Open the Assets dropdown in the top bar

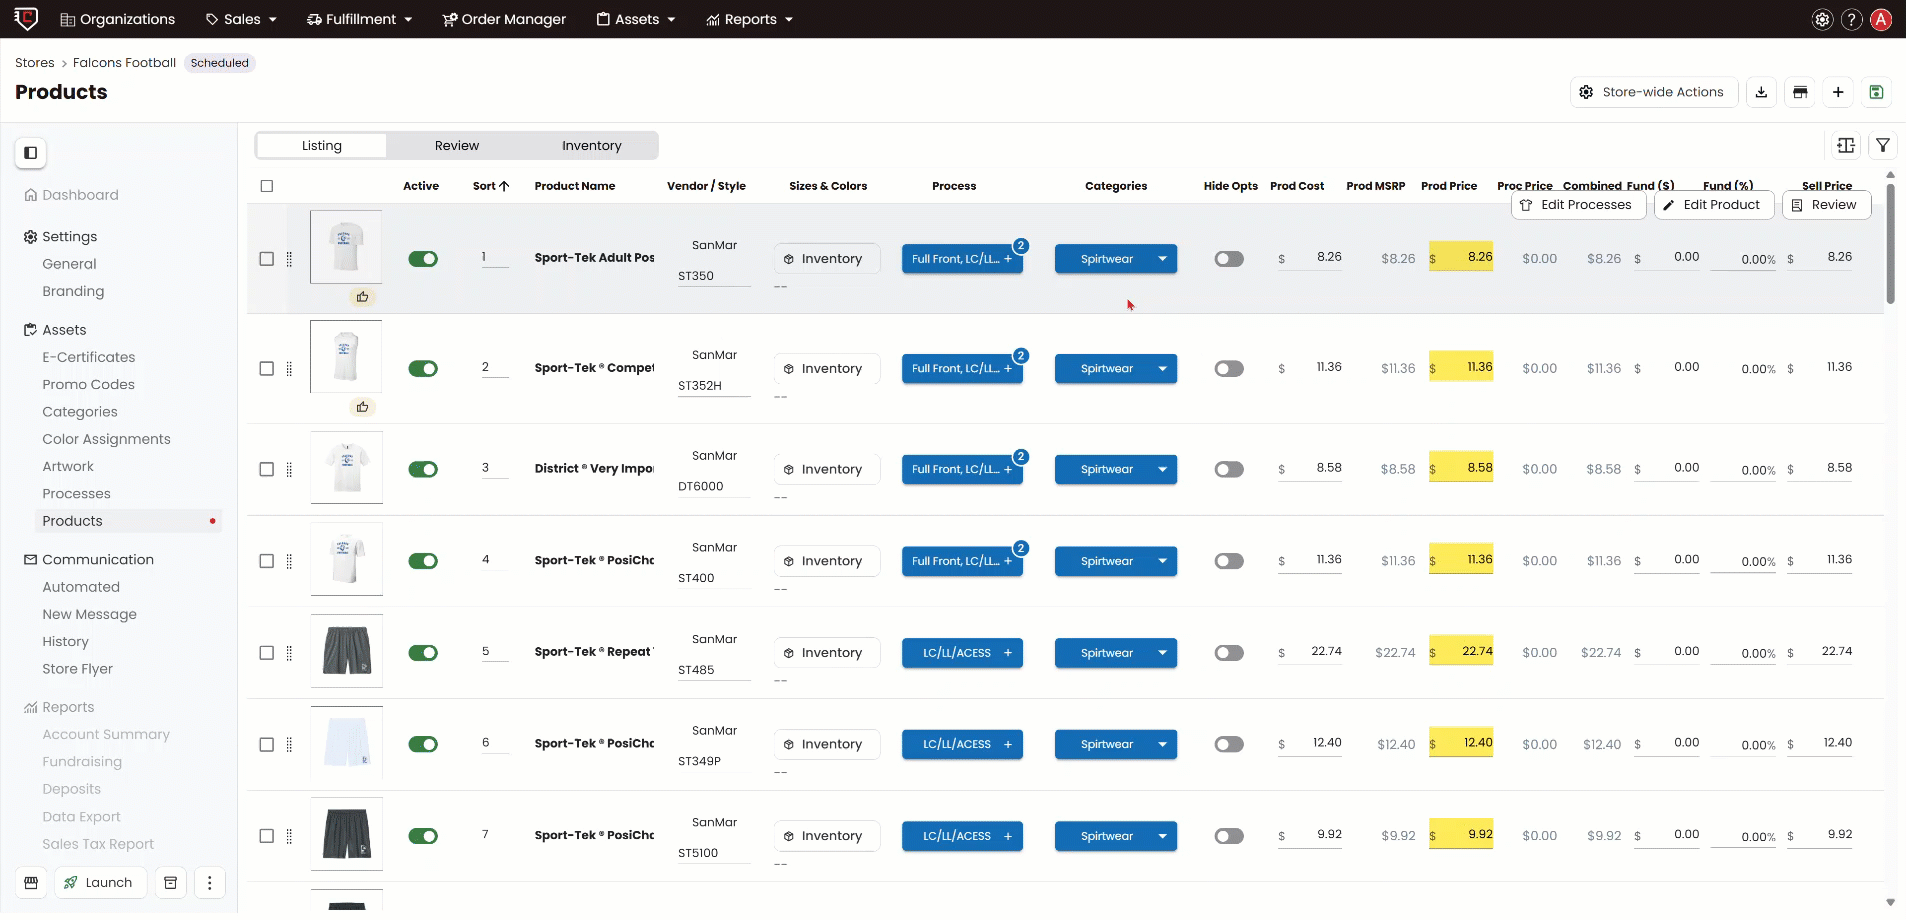coord(636,19)
